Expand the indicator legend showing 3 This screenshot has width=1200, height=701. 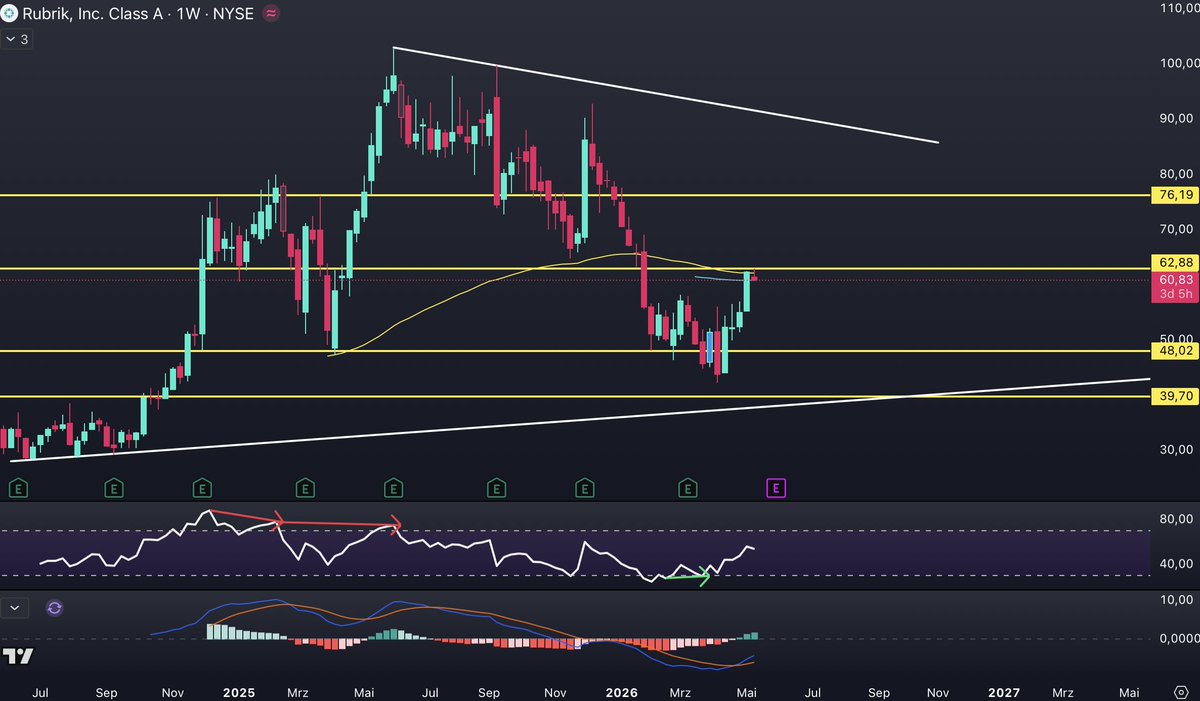point(16,40)
